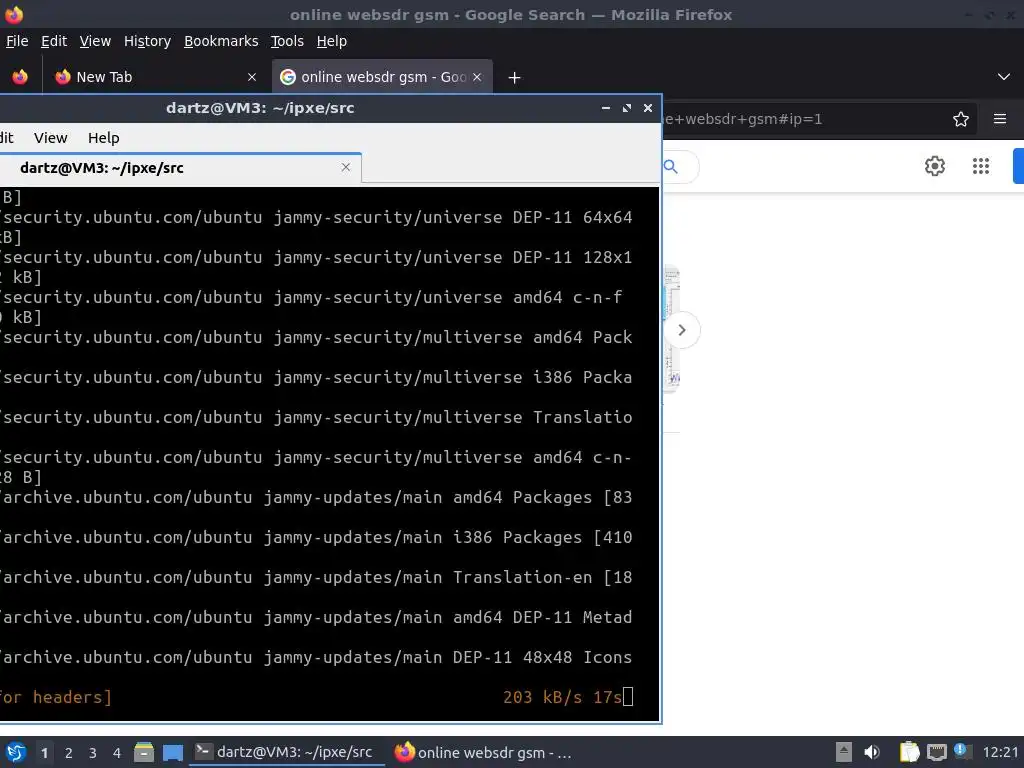Open a new Firefox tab with plus button
Viewport: 1024px width, 768px height.
click(514, 78)
